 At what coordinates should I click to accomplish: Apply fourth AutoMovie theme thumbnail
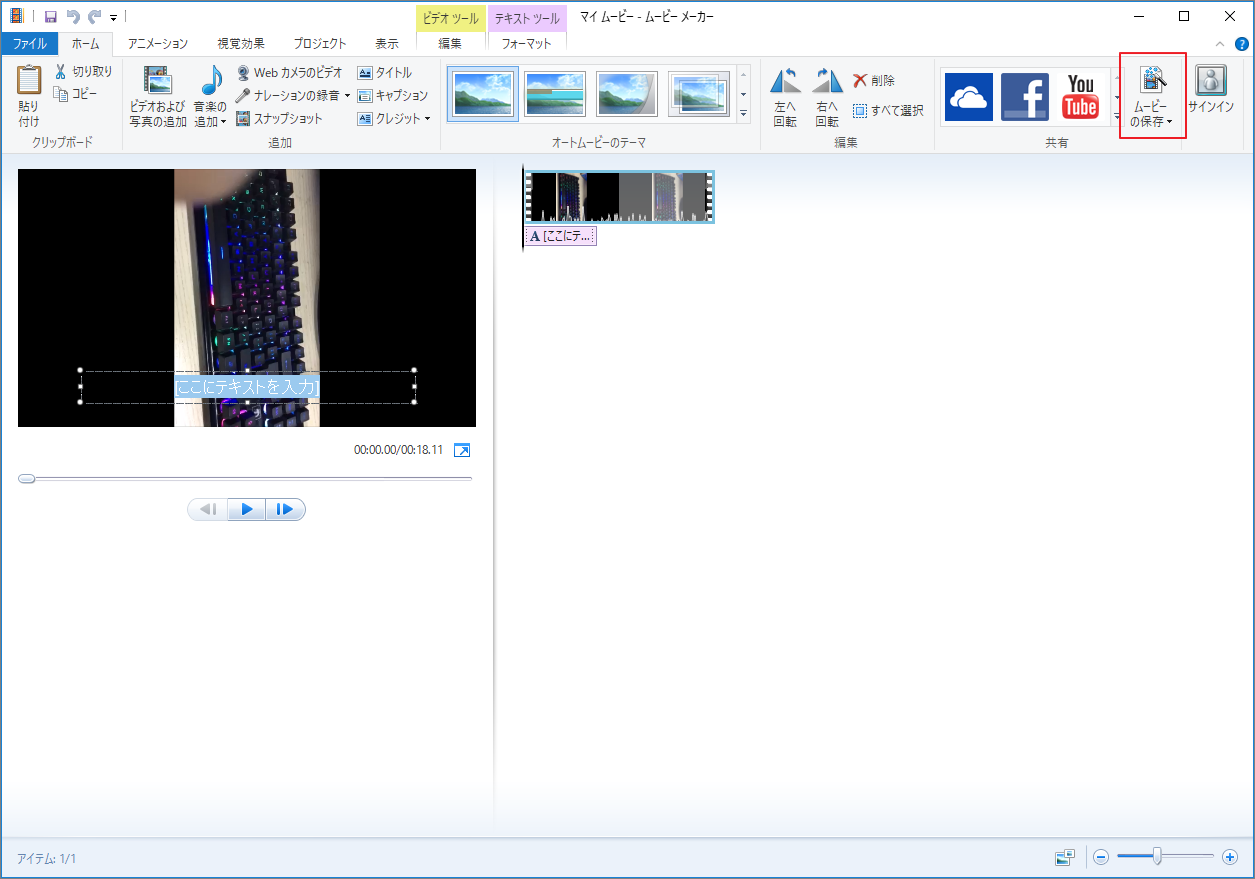[x=699, y=94]
